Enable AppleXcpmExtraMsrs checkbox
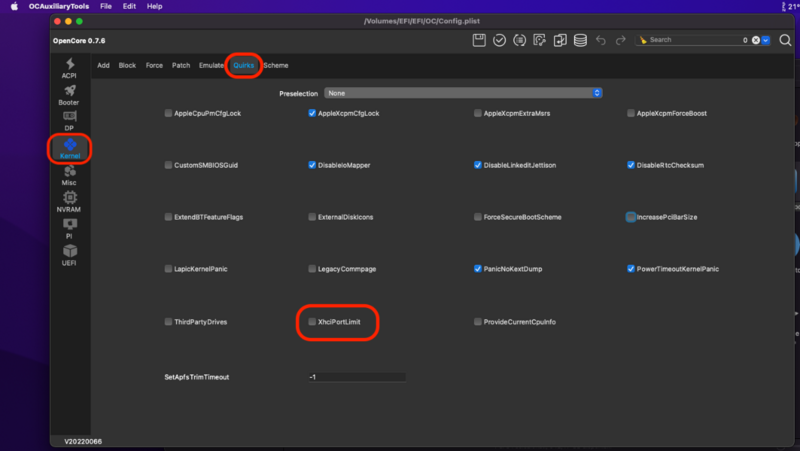Viewport: 800px width, 451px height. tap(478, 113)
